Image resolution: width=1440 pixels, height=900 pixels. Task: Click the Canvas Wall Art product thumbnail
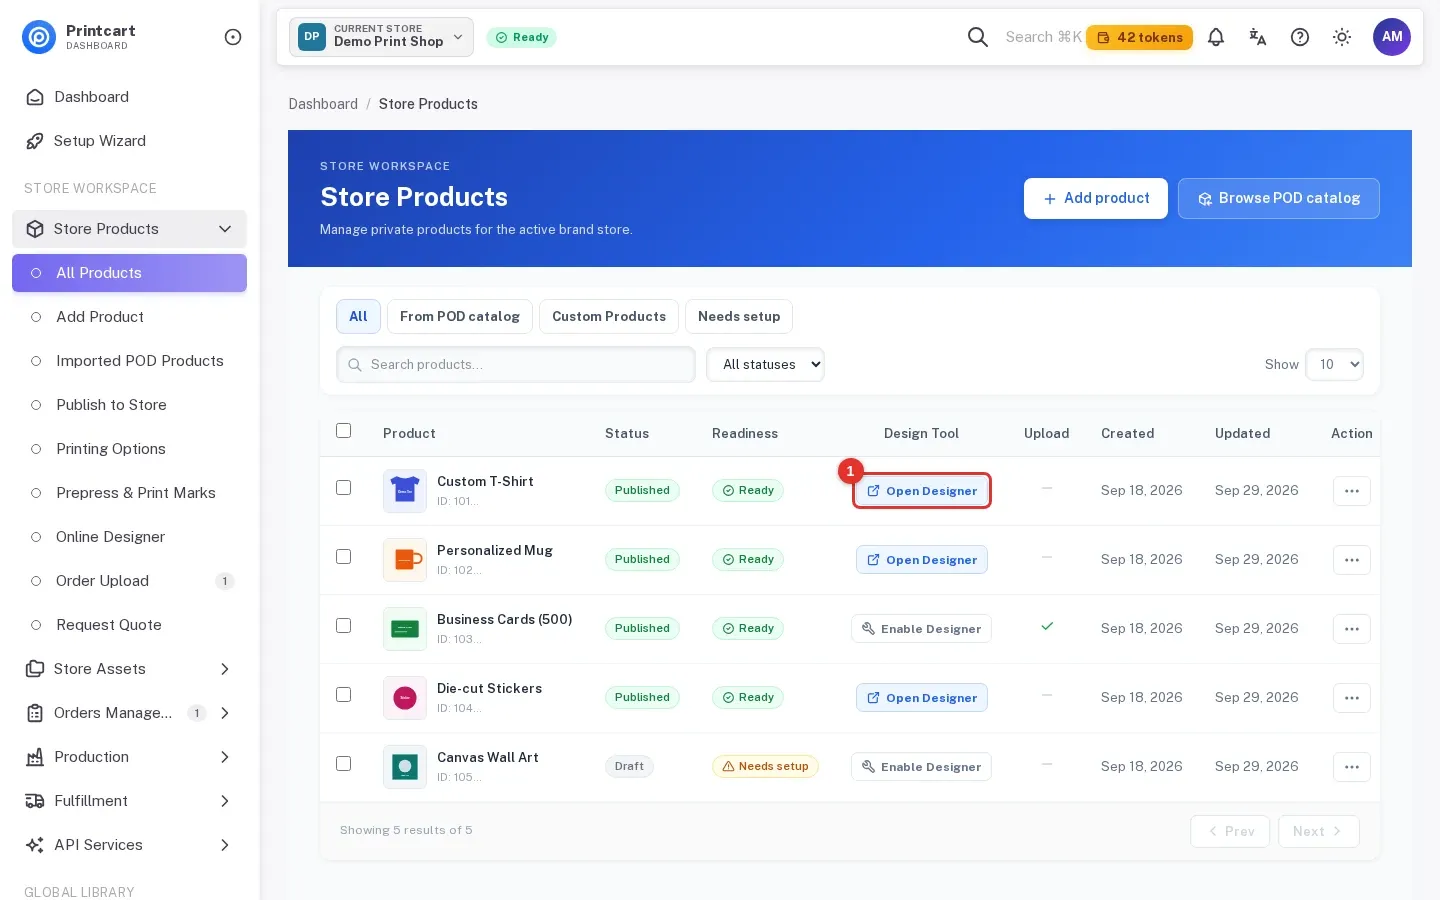coord(405,767)
